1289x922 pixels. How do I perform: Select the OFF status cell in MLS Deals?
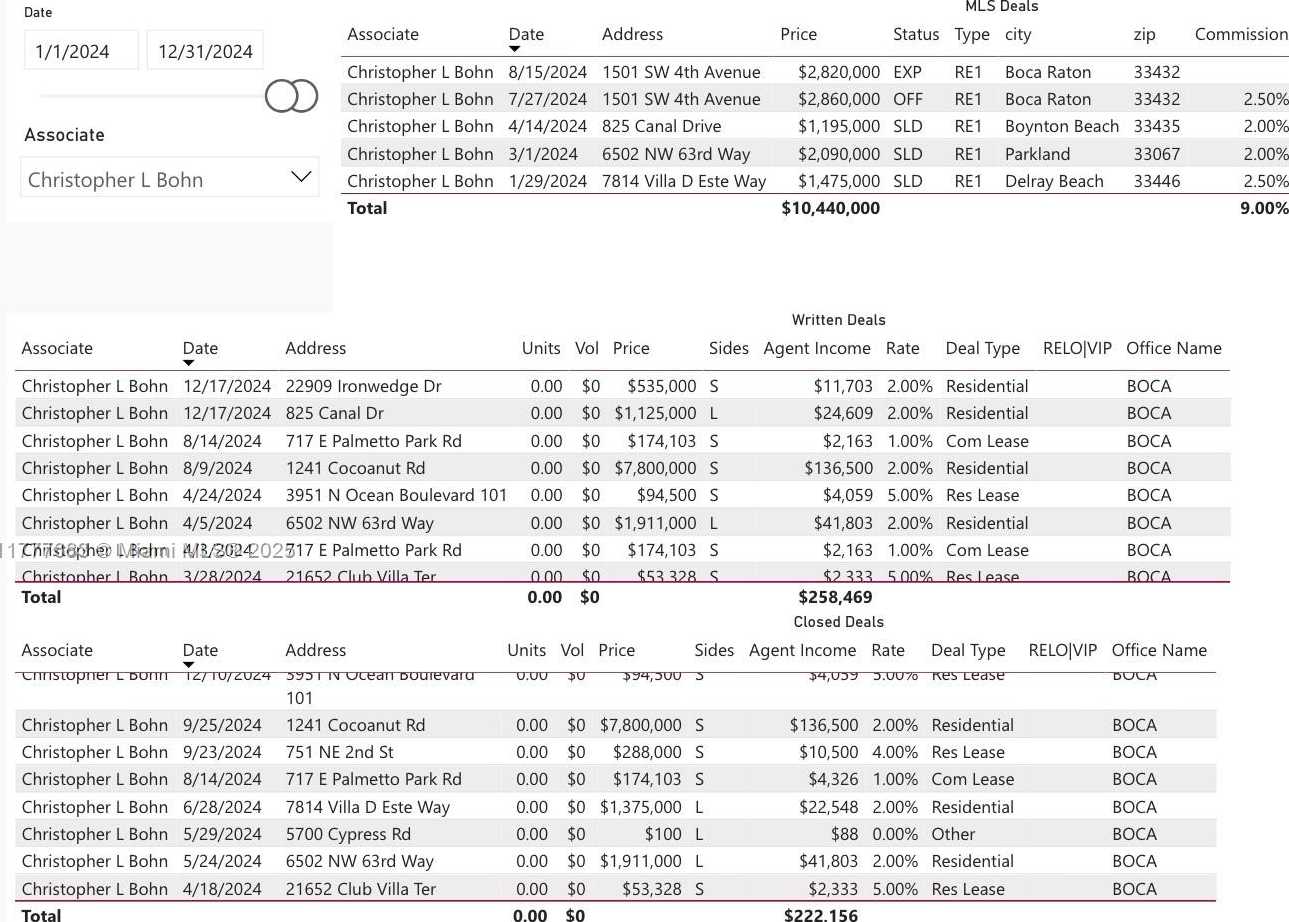(x=908, y=99)
